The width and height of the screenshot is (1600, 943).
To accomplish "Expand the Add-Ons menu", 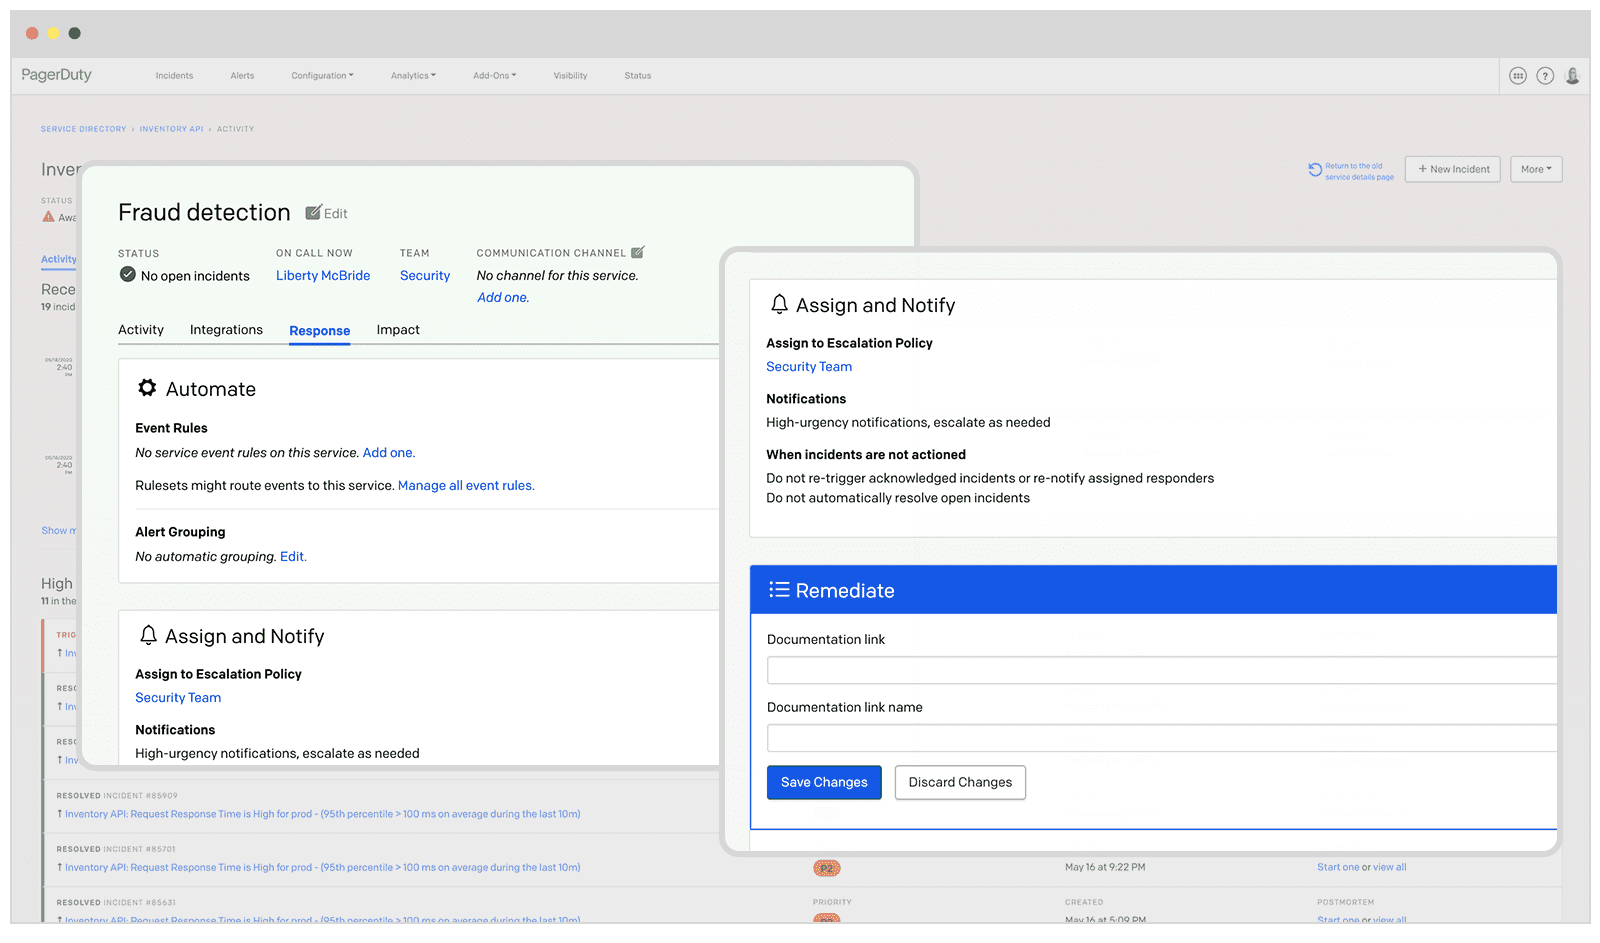I will point(494,76).
